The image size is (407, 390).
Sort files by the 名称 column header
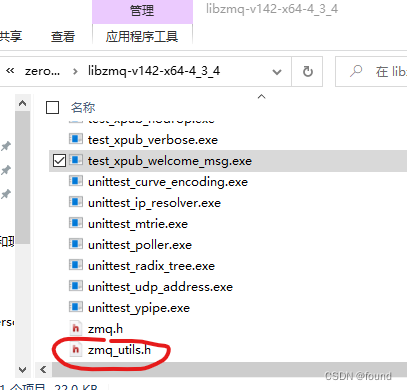[83, 108]
